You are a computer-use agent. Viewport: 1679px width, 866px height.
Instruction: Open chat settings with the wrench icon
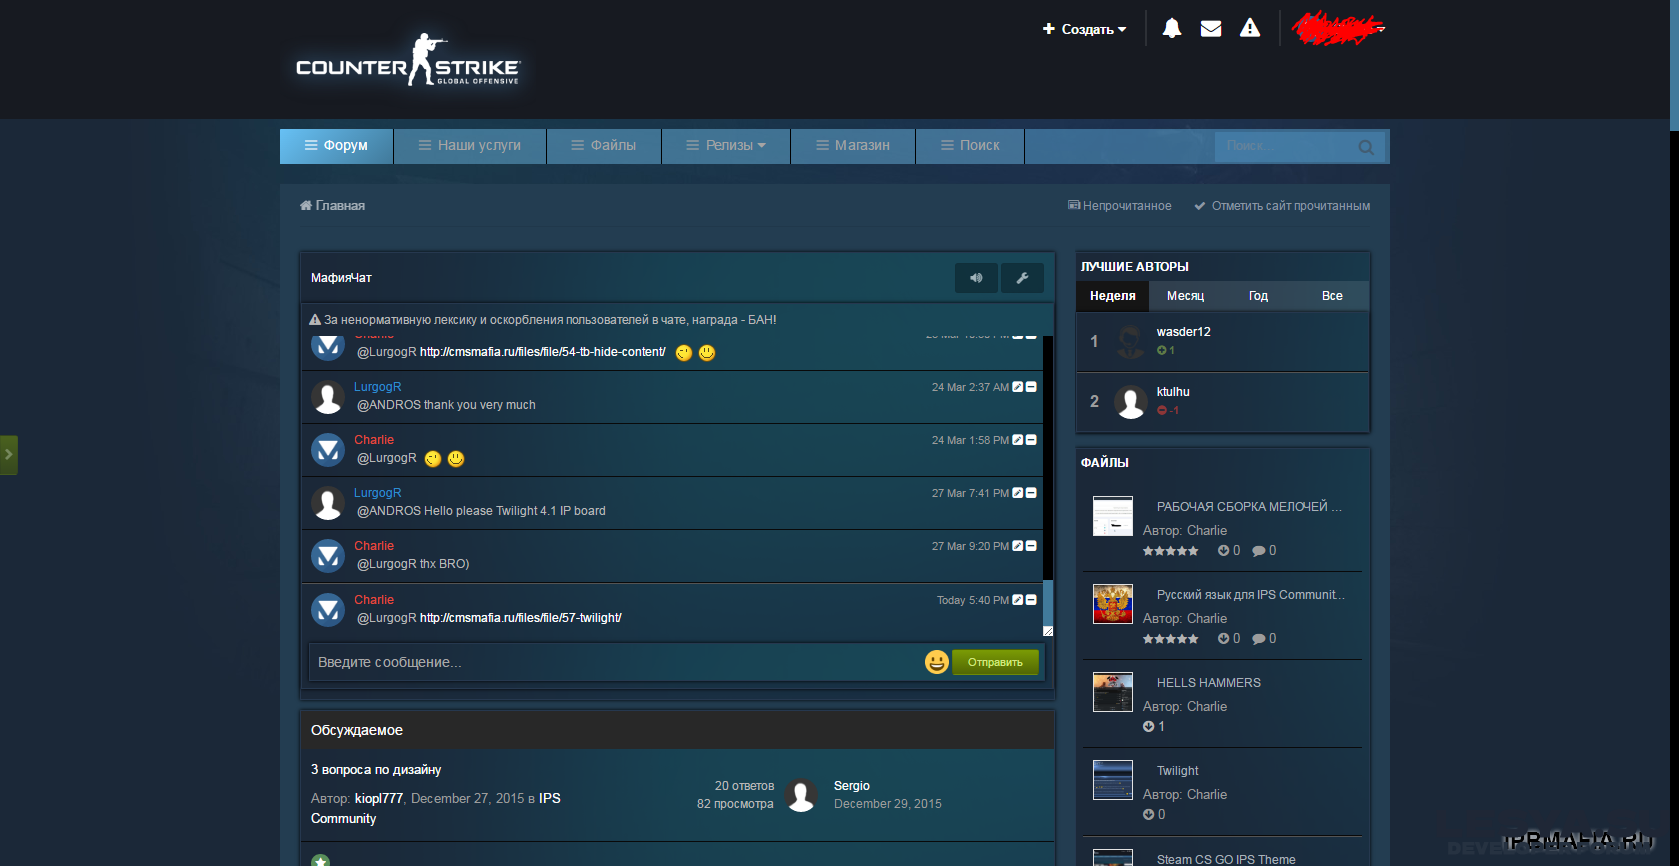click(x=1022, y=278)
